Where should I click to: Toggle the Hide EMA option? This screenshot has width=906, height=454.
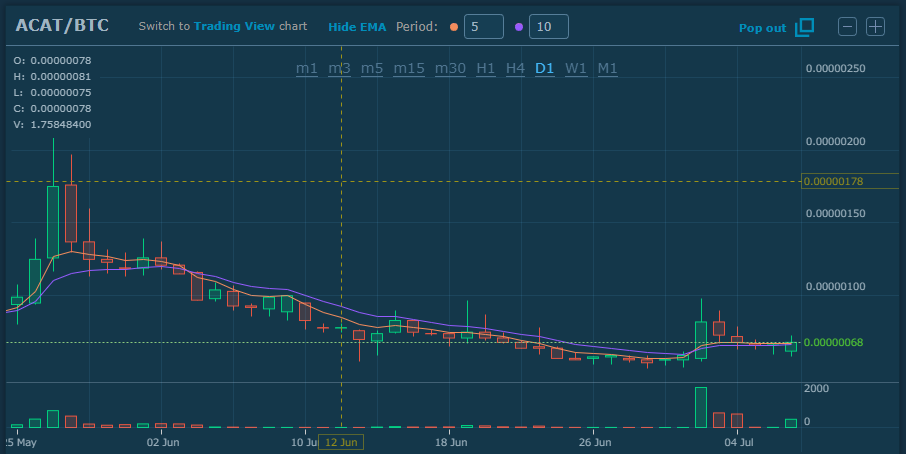point(357,26)
